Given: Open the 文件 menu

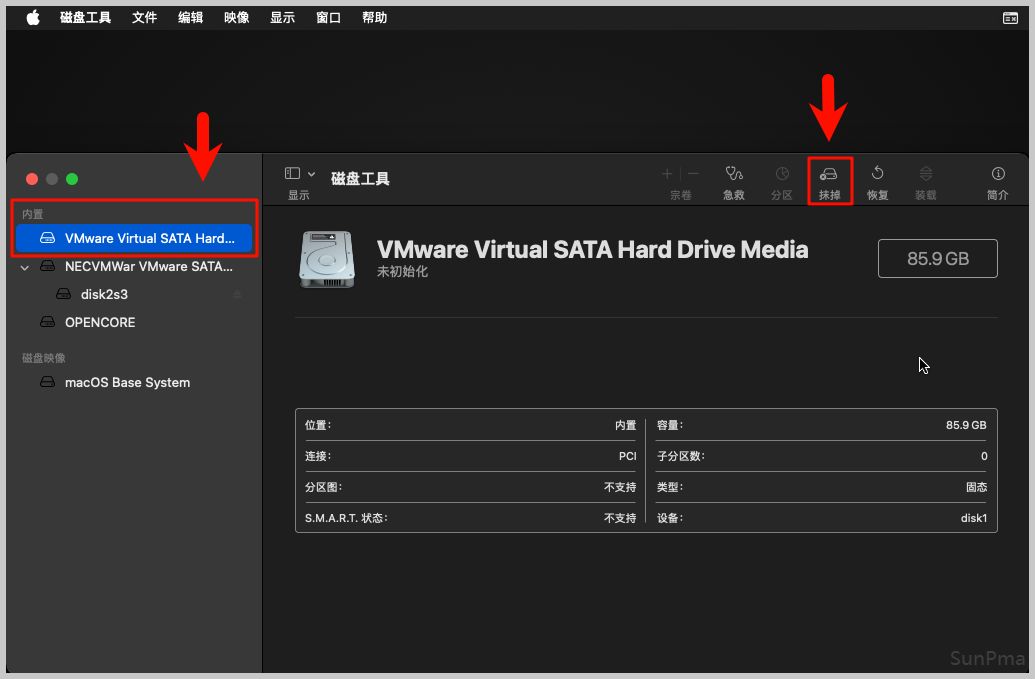Looking at the screenshot, I should (144, 18).
